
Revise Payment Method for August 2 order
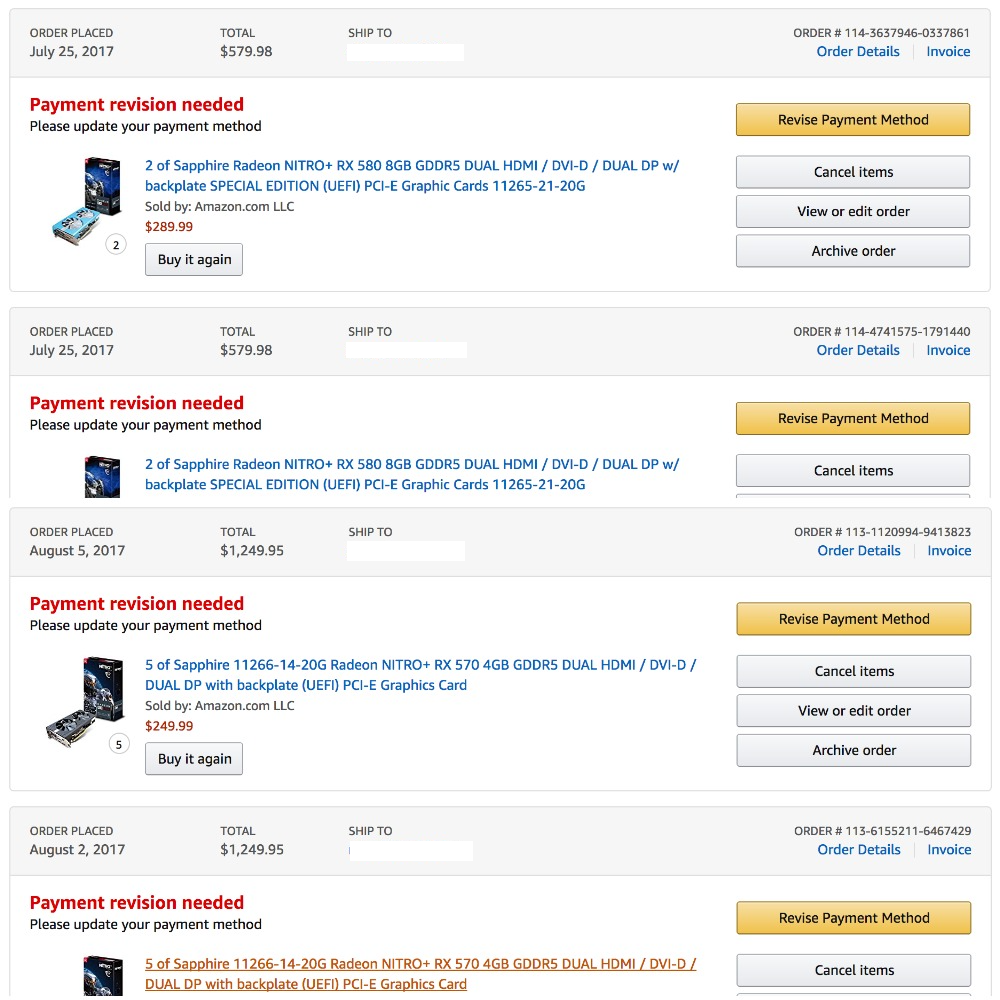coord(854,918)
